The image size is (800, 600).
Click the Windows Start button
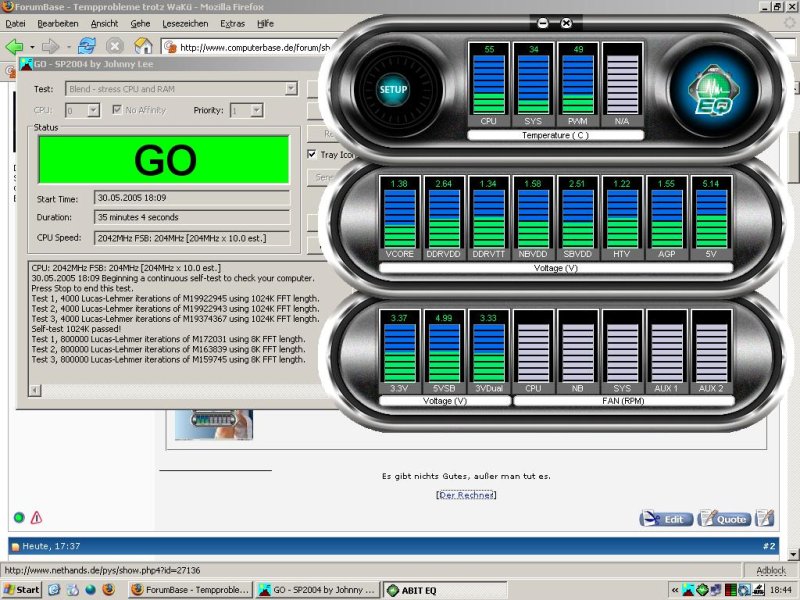[x=21, y=590]
